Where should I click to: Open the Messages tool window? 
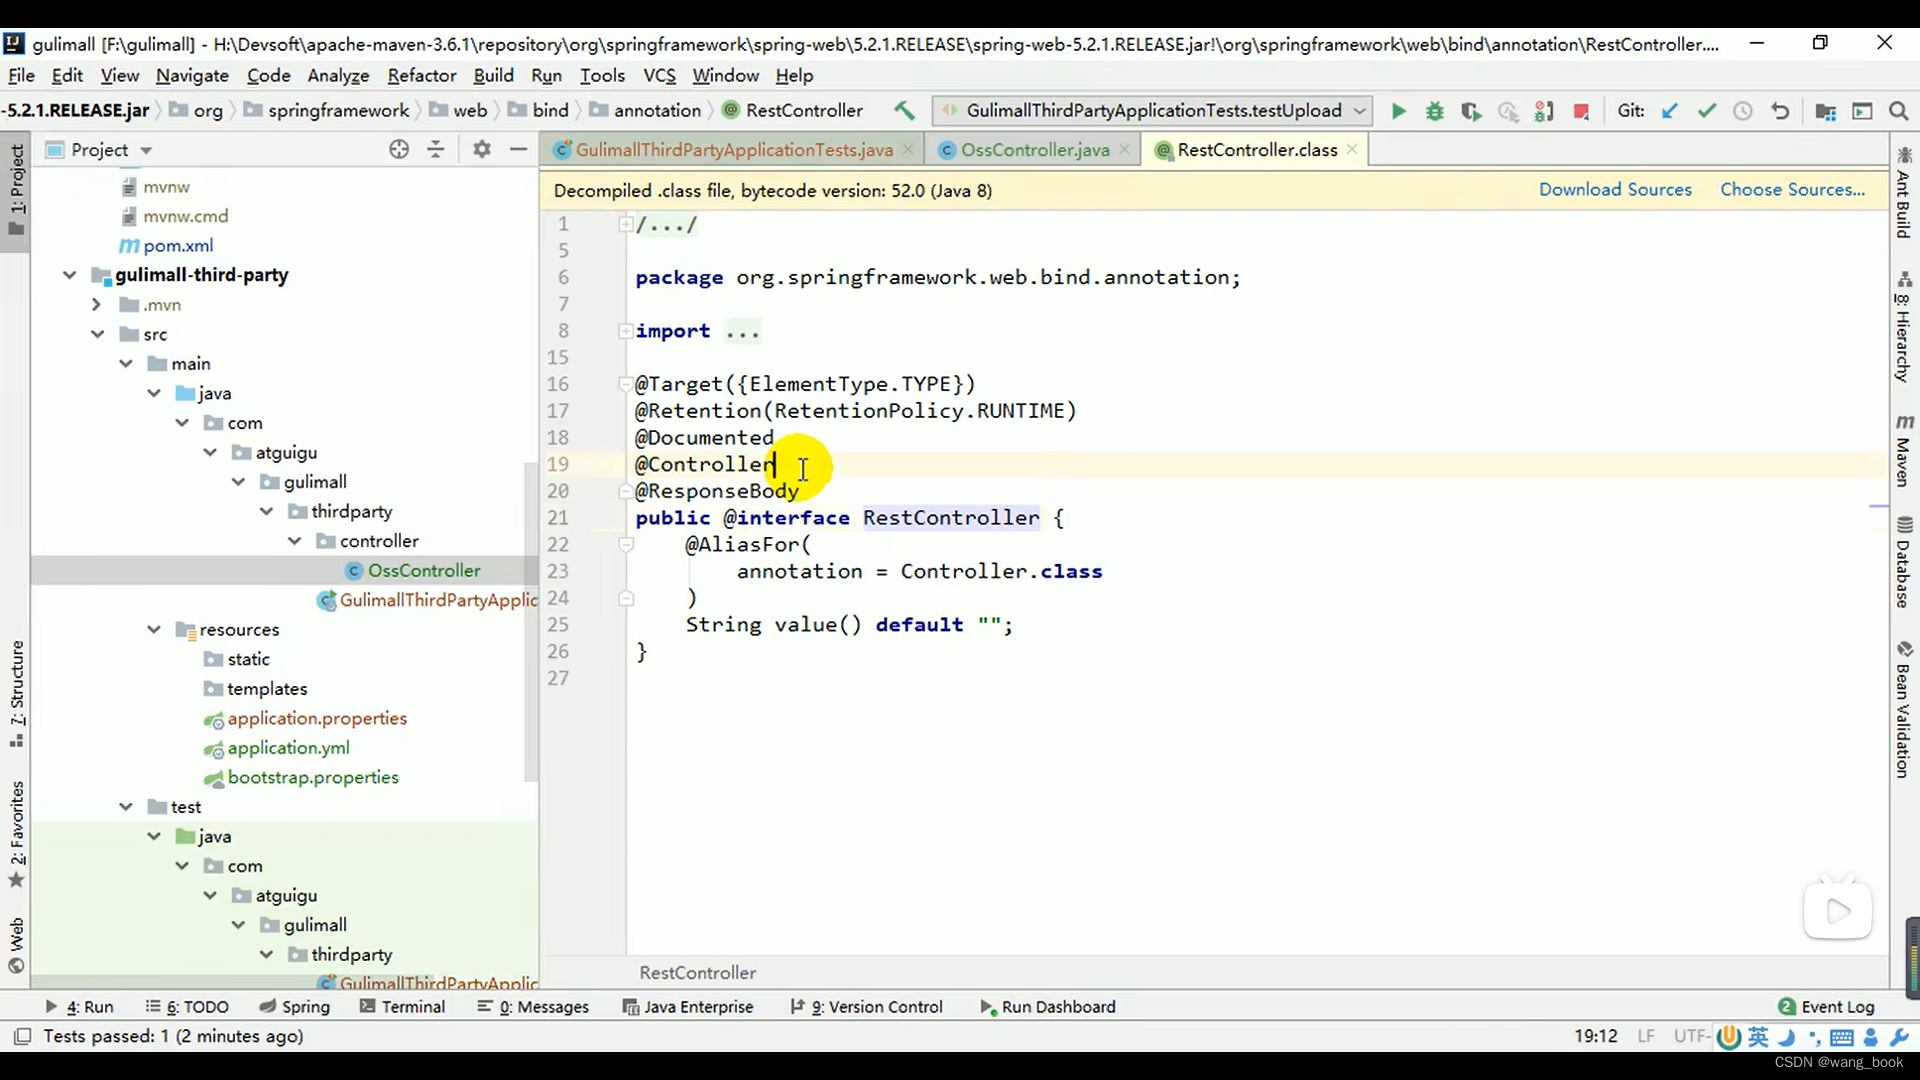pyautogui.click(x=533, y=1007)
